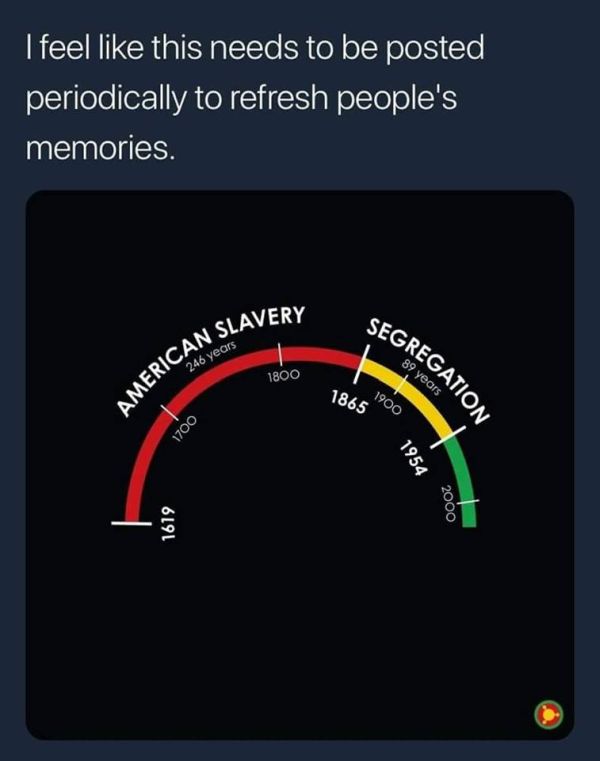Select the 1954 year marker
The image size is (600, 761).
pos(411,459)
